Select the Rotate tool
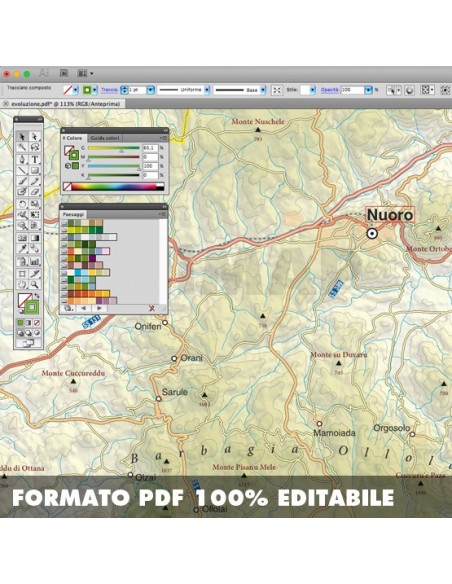 (x=22, y=204)
